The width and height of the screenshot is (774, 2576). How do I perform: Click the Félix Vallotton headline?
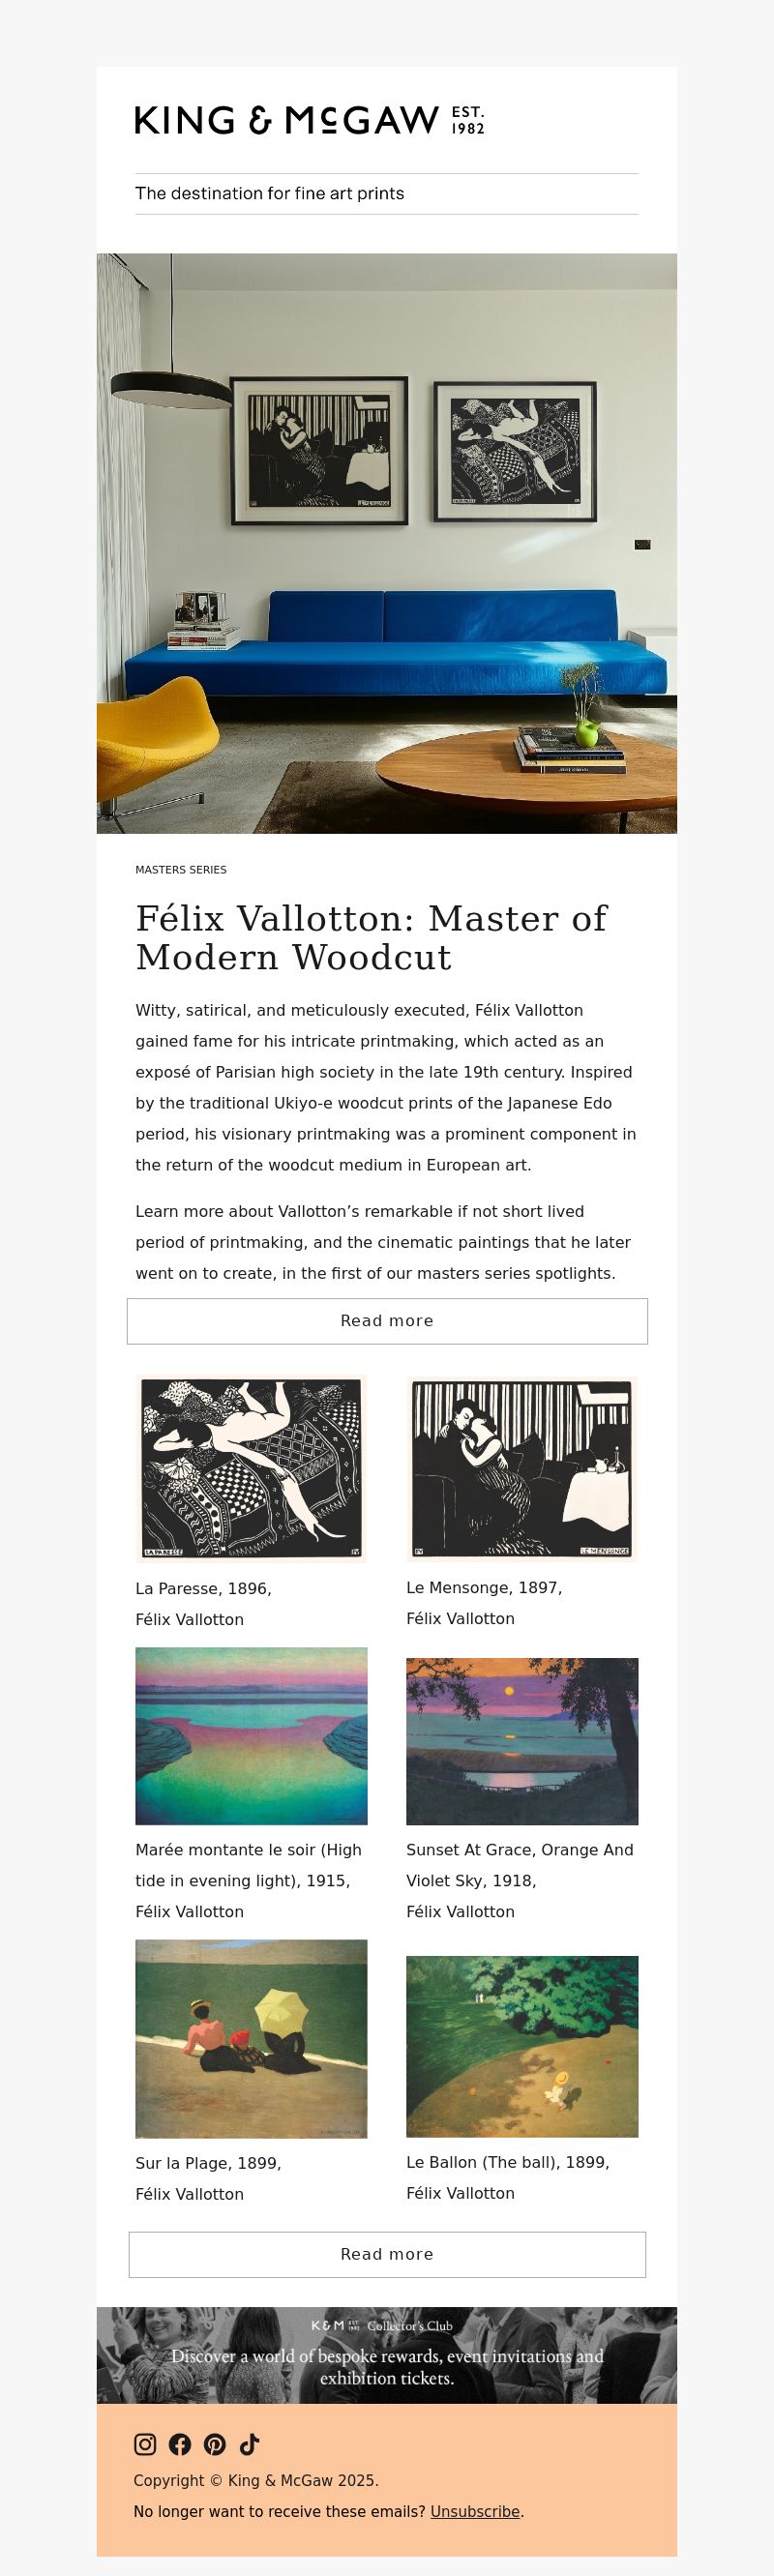coord(371,937)
